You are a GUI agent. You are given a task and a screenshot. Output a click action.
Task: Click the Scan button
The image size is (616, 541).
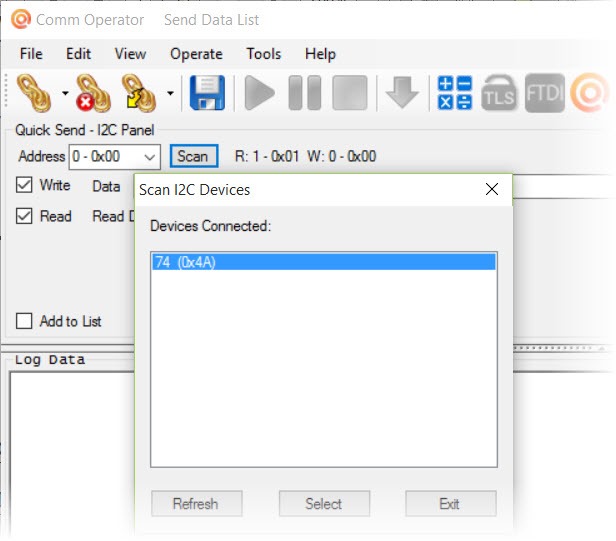(194, 156)
